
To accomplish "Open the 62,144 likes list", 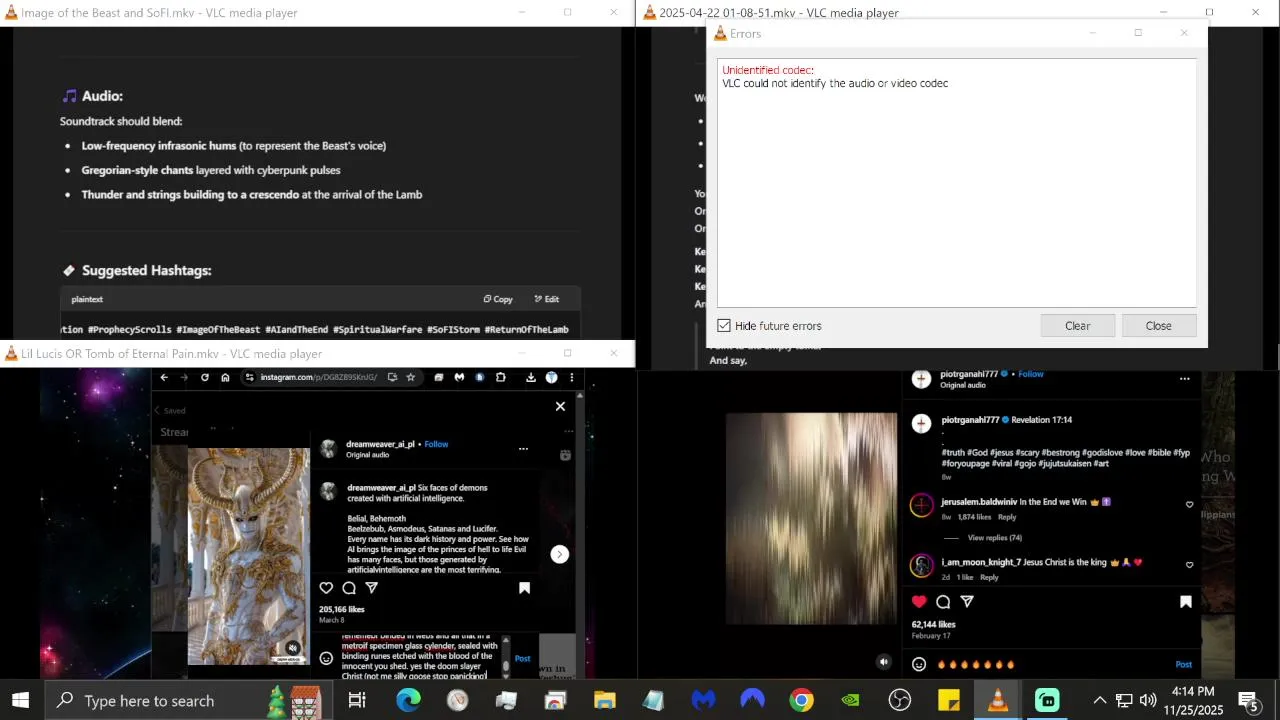I will click(x=934, y=625).
